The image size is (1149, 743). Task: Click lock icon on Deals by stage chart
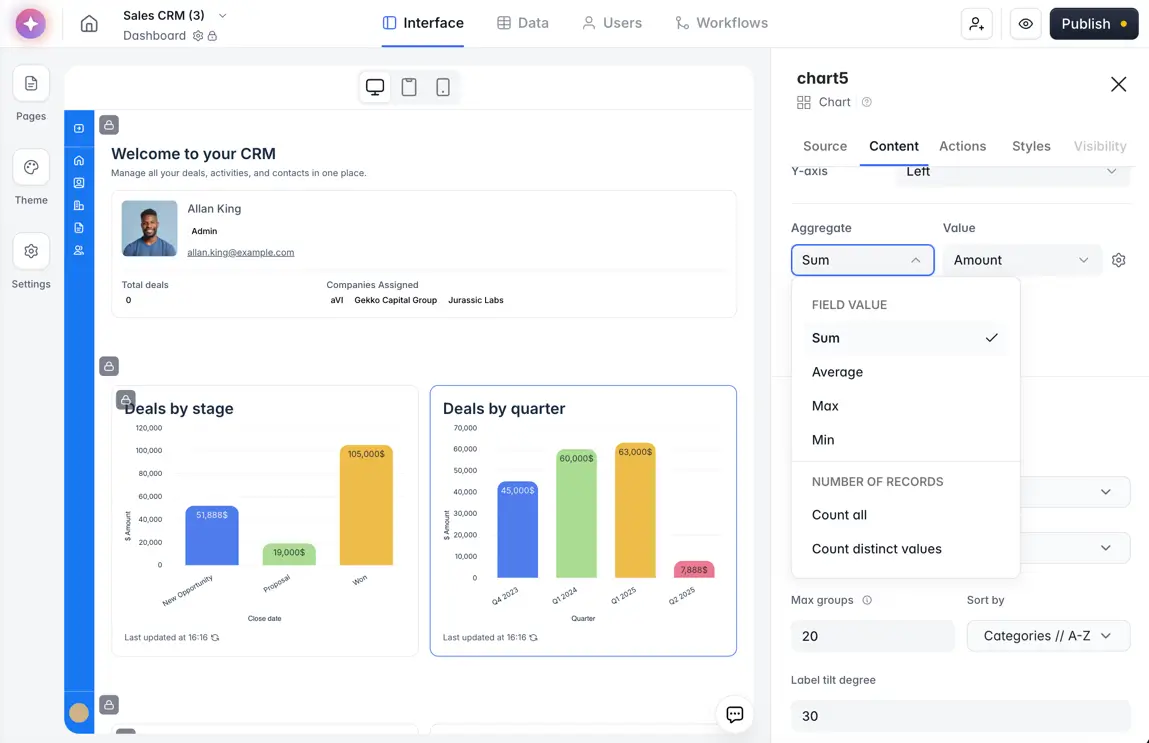pyautogui.click(x=126, y=399)
